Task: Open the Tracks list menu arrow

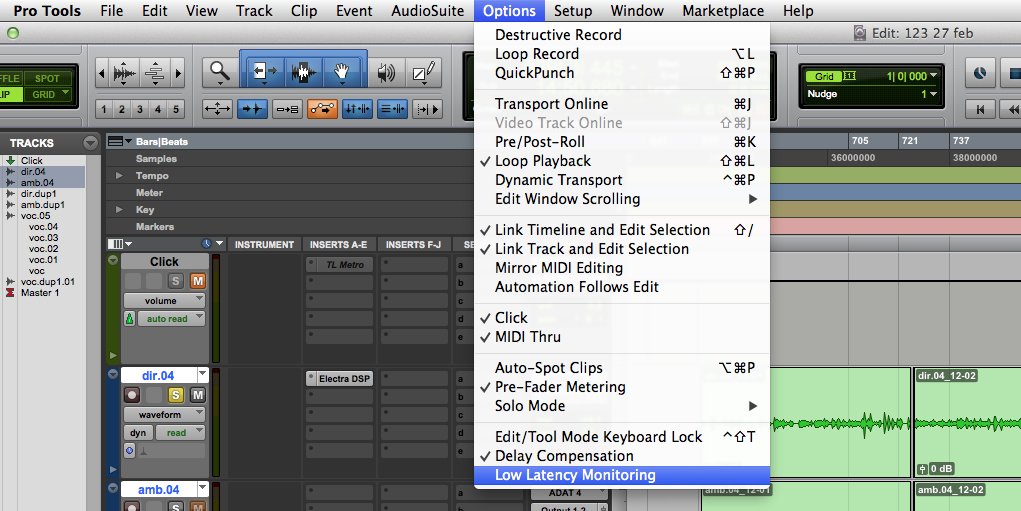Action: pyautogui.click(x=91, y=143)
